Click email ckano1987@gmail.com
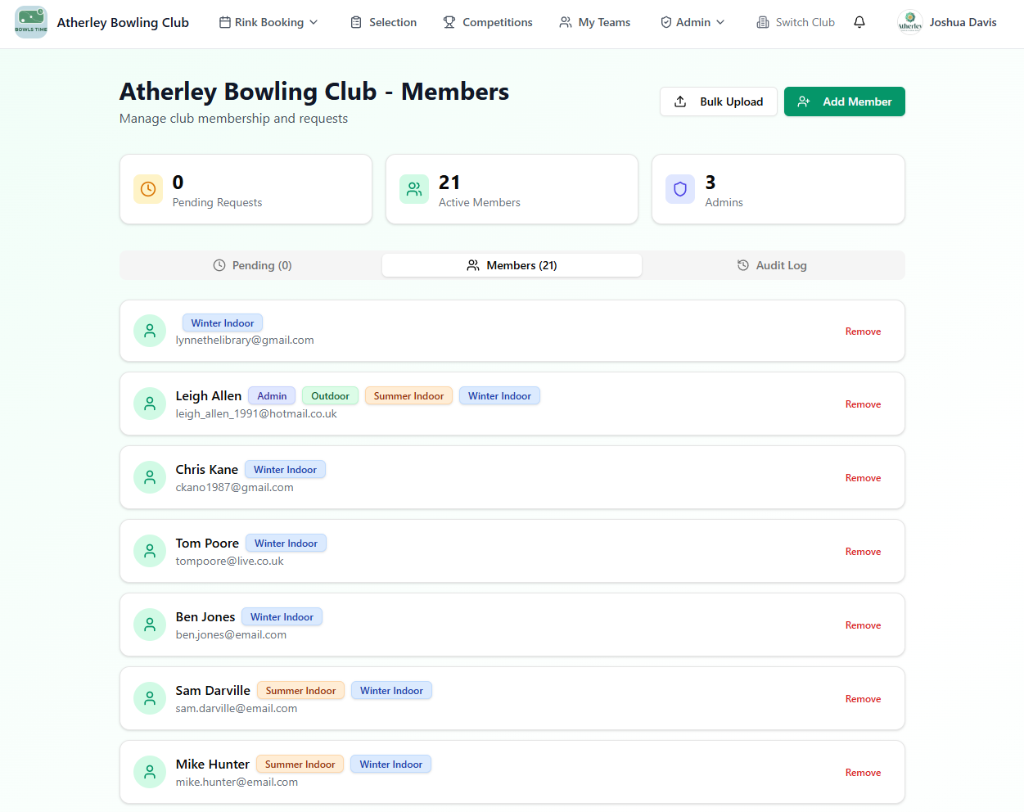This screenshot has width=1024, height=812. click(234, 487)
